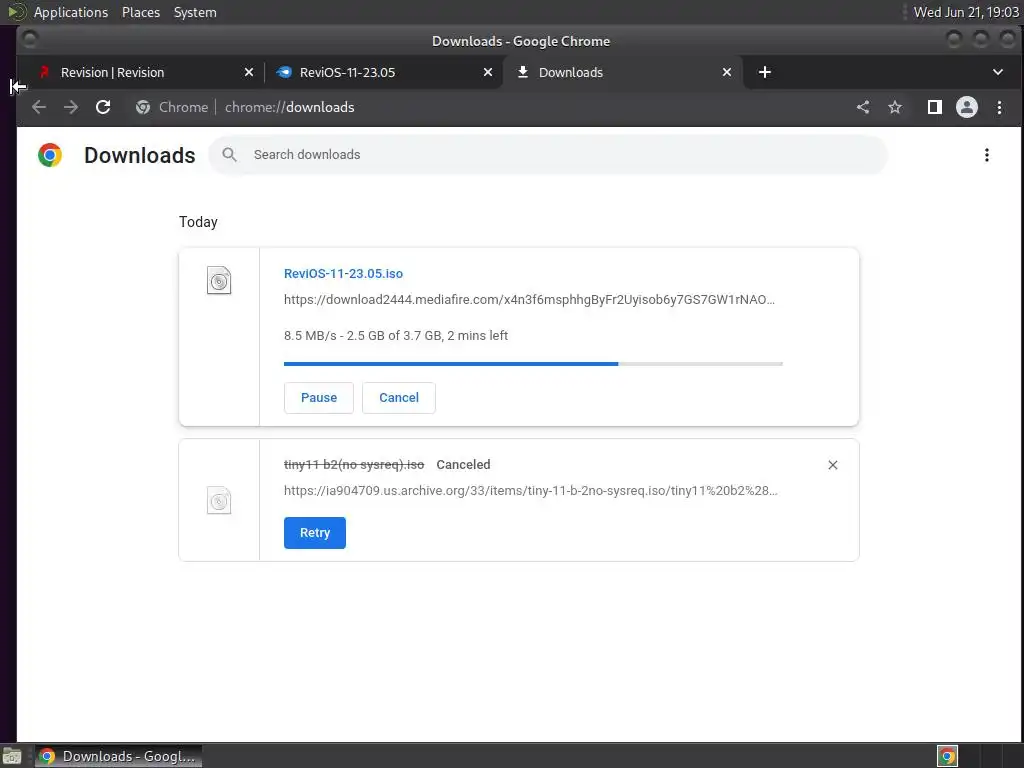Close the Downloads tab
Viewport: 1024px width, 768px height.
click(x=727, y=72)
